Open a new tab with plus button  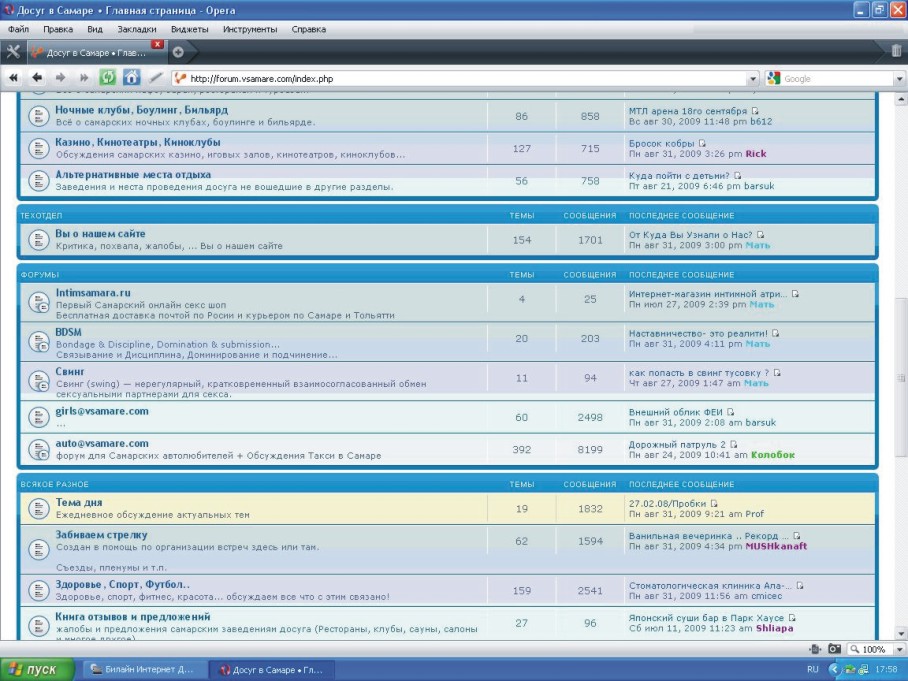(x=178, y=52)
